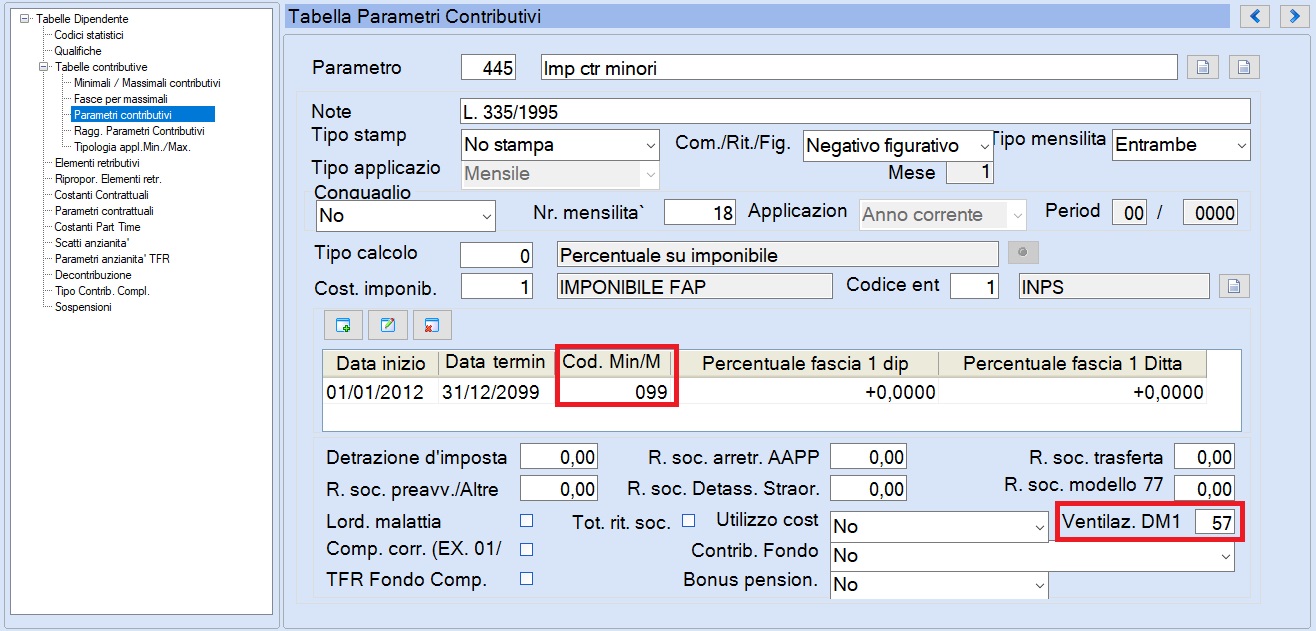1316x631 pixels.
Task: Click the R. soc. modello 77 field
Action: [1204, 489]
